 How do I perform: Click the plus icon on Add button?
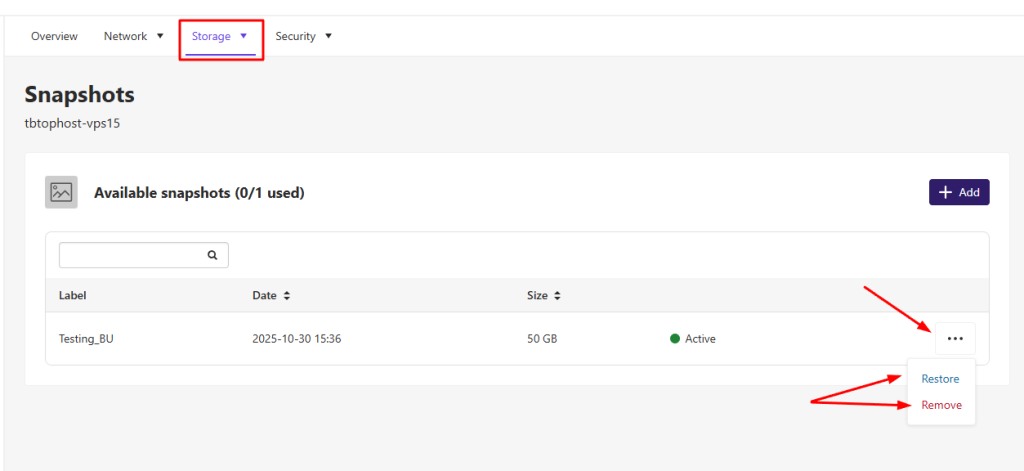[x=945, y=192]
